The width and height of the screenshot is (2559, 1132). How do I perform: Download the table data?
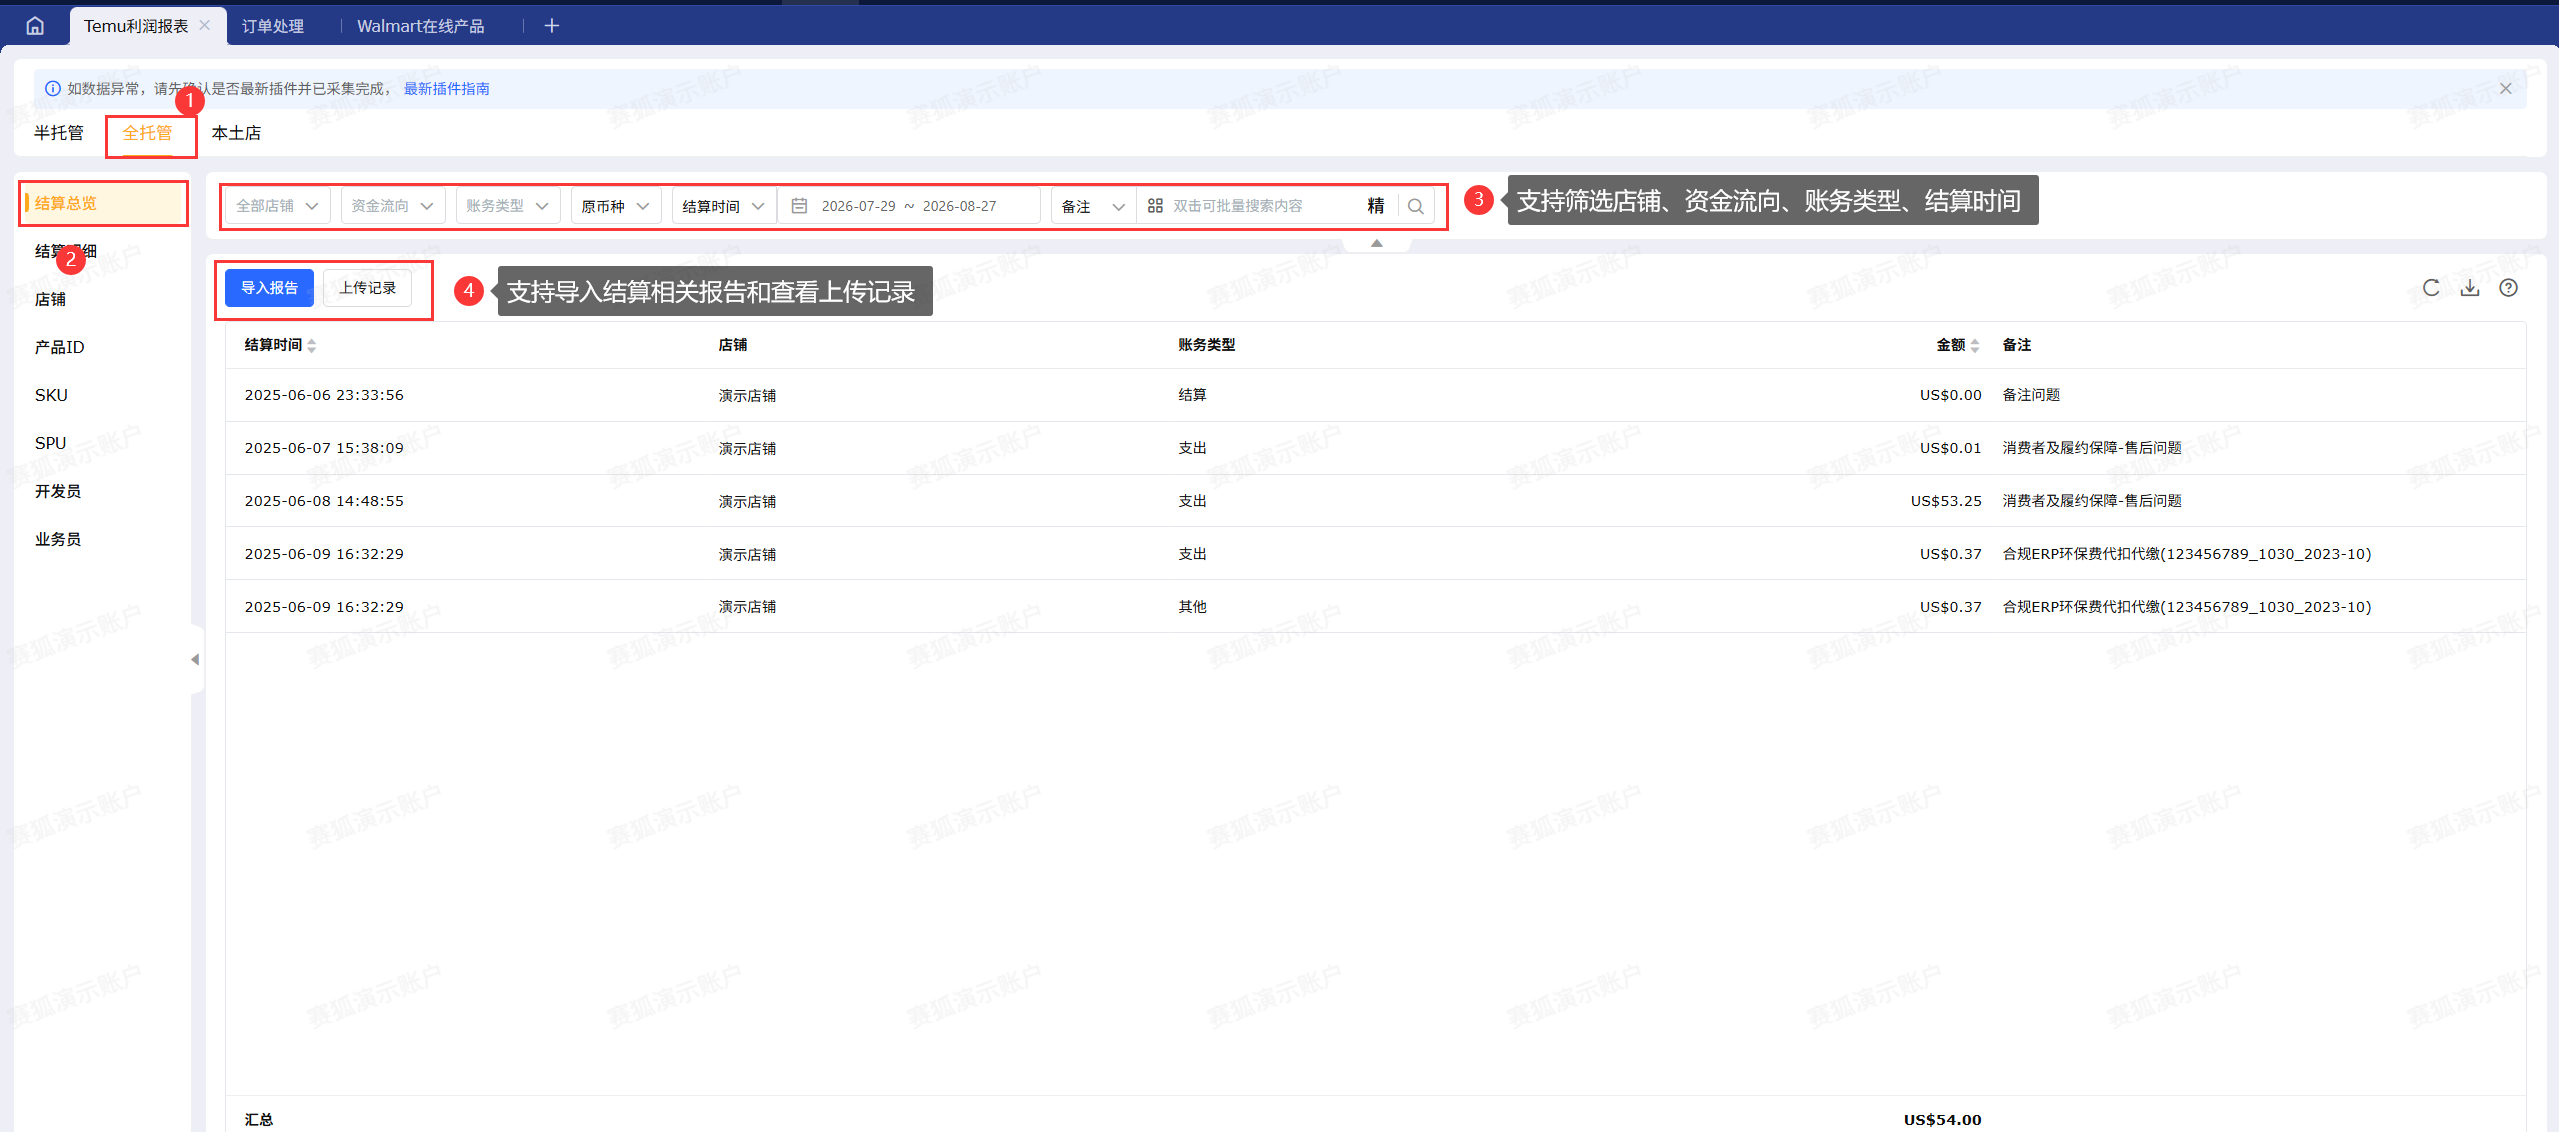[x=2470, y=288]
